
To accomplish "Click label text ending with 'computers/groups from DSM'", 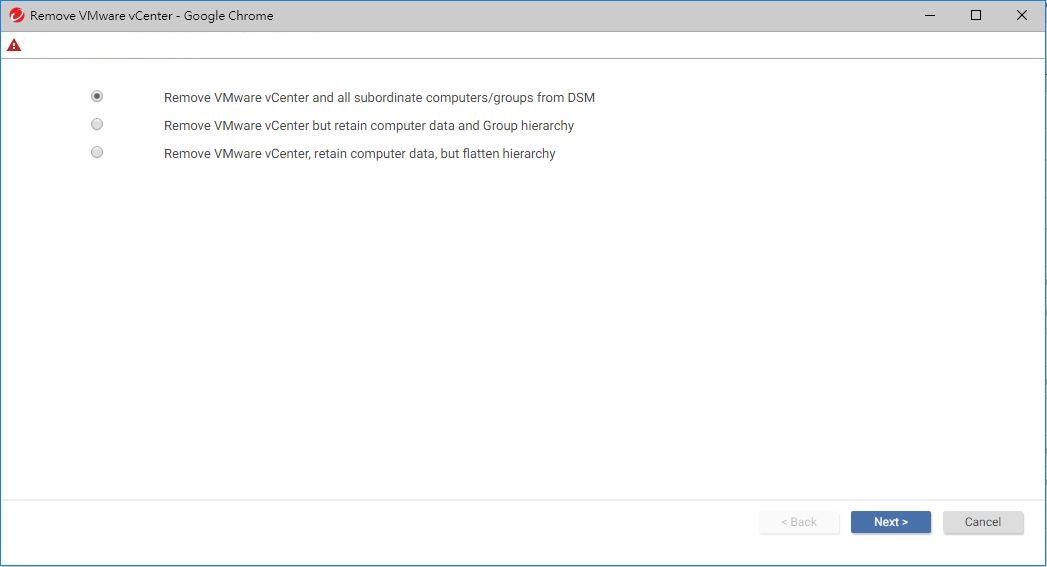I will (x=379, y=98).
